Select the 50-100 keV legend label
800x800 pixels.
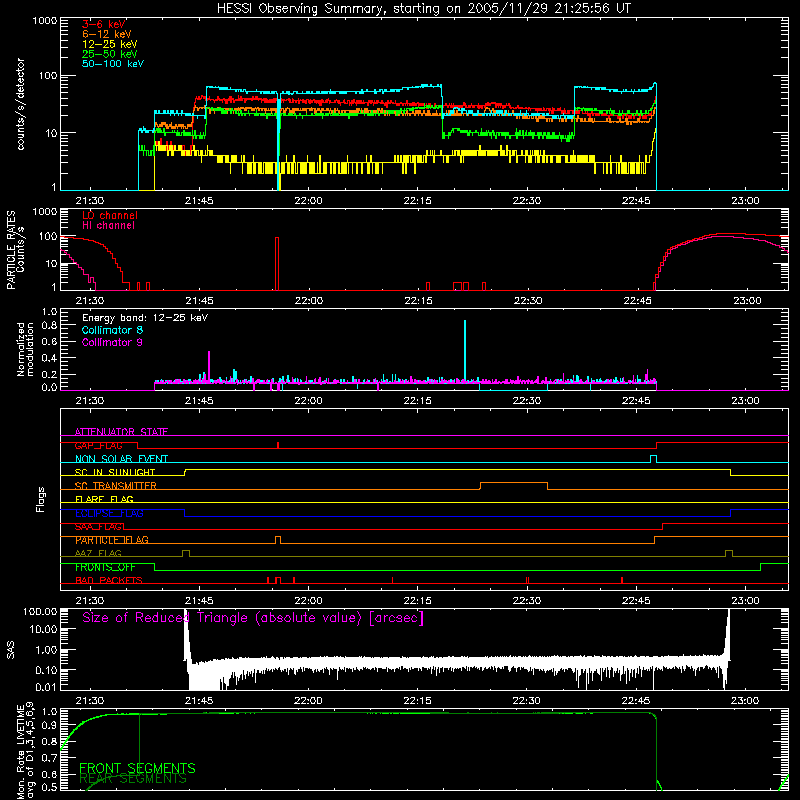(113, 63)
